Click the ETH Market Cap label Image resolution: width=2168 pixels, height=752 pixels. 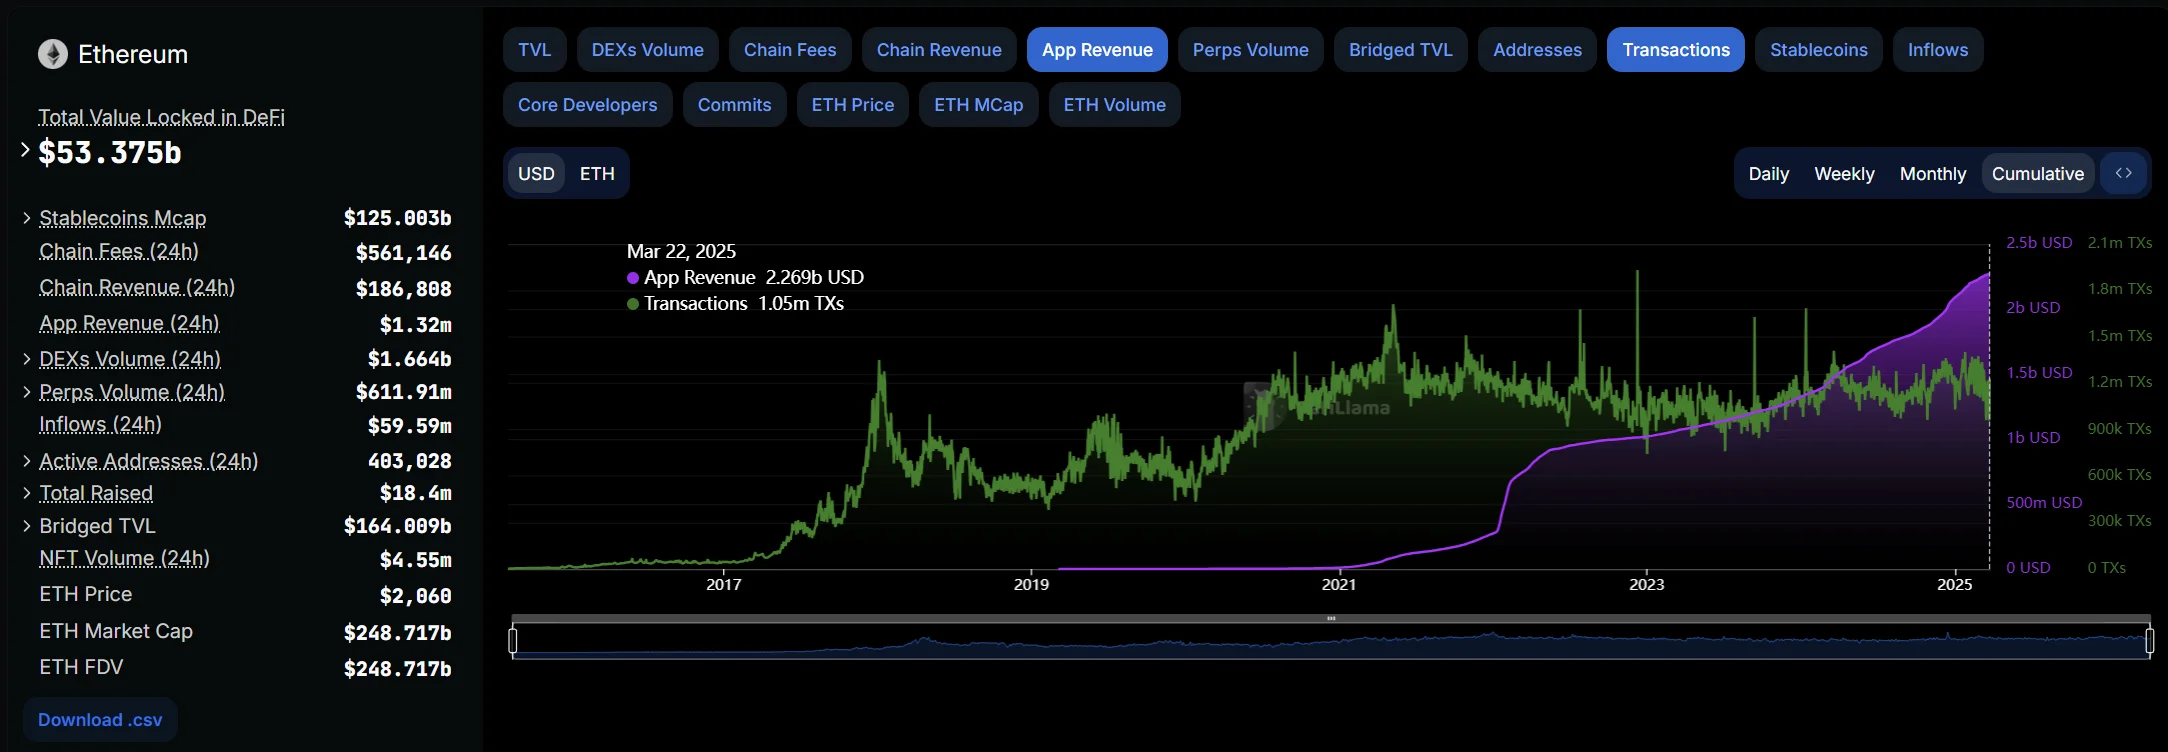pyautogui.click(x=116, y=631)
